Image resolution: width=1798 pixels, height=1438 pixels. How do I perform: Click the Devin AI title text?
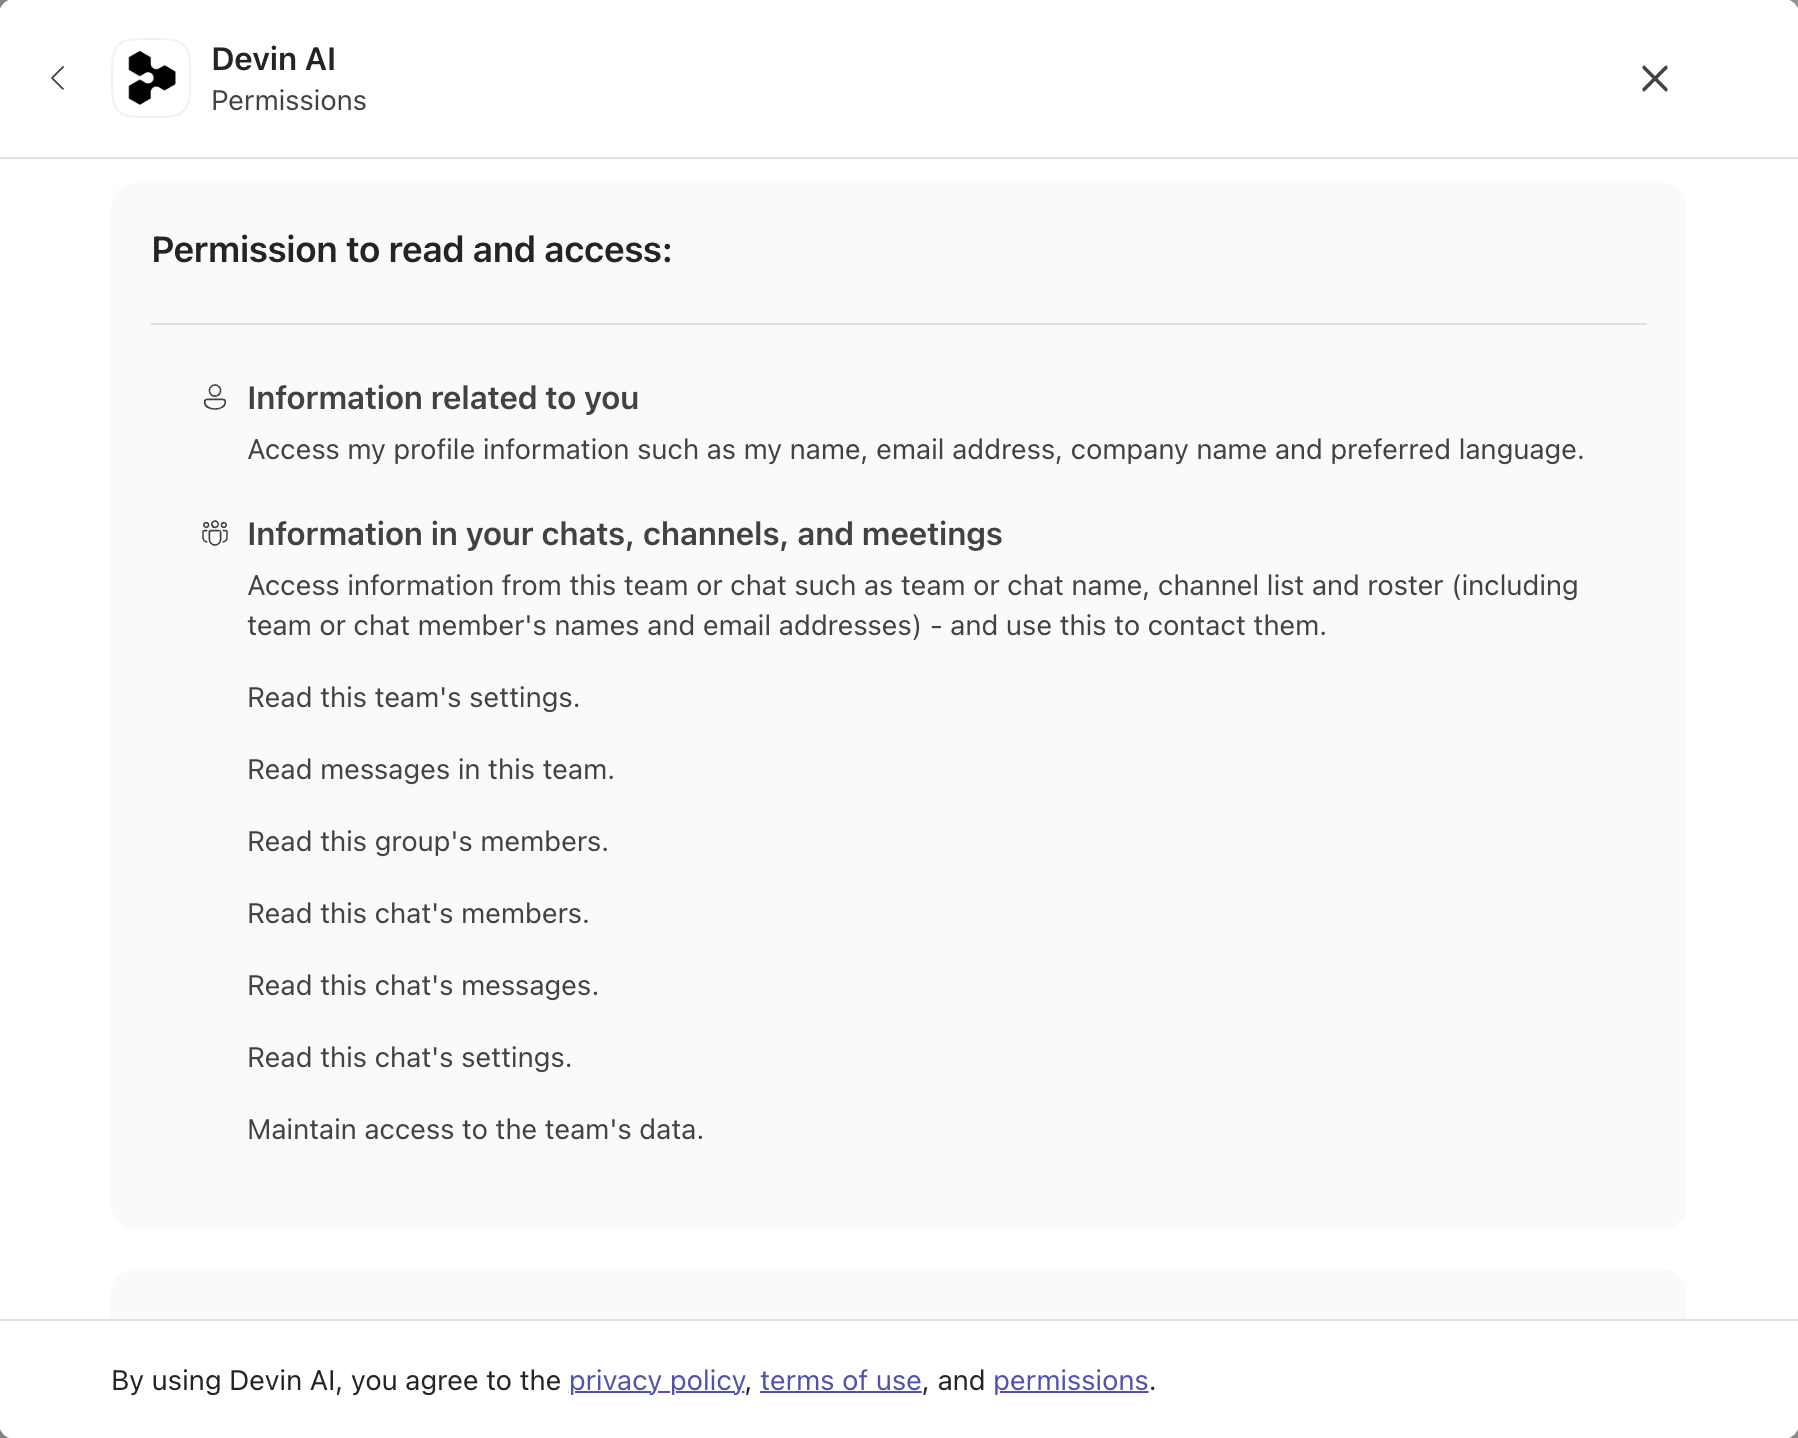point(274,59)
